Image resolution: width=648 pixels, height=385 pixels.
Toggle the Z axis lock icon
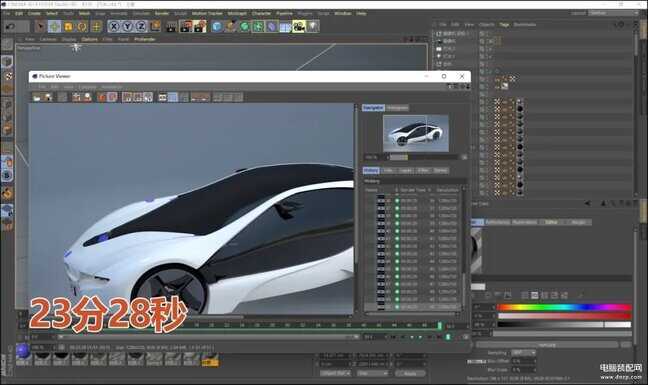coord(141,27)
